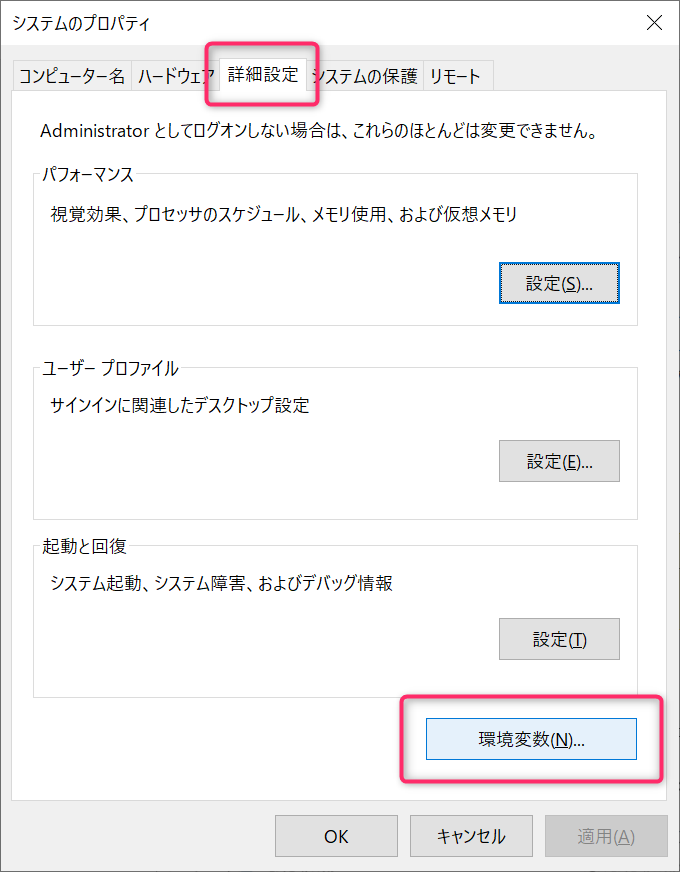Click ユーザー プロファイル 設定(E) button
Screen dimensions: 680x872
(x=559, y=461)
